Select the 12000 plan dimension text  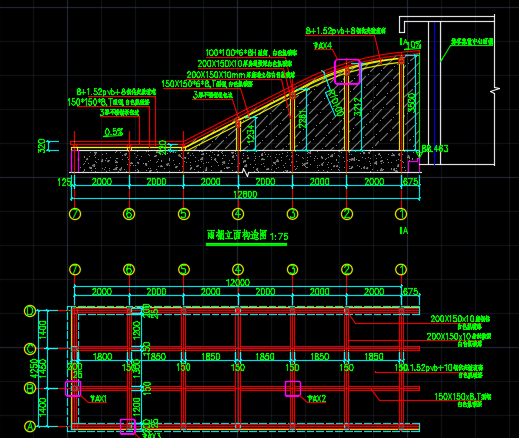point(238,283)
